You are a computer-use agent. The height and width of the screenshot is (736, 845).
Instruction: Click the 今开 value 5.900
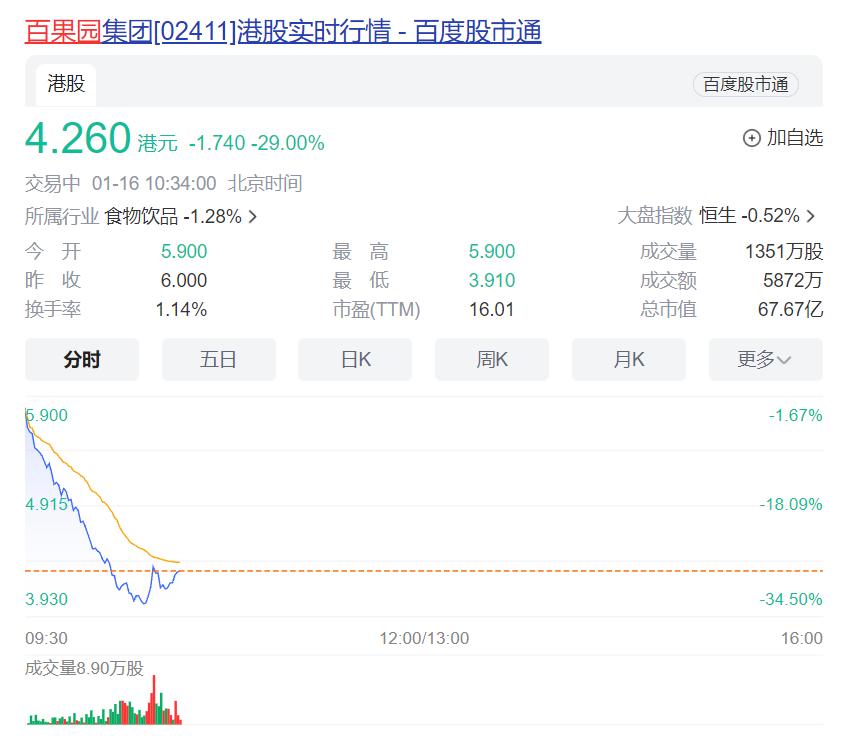tap(184, 252)
